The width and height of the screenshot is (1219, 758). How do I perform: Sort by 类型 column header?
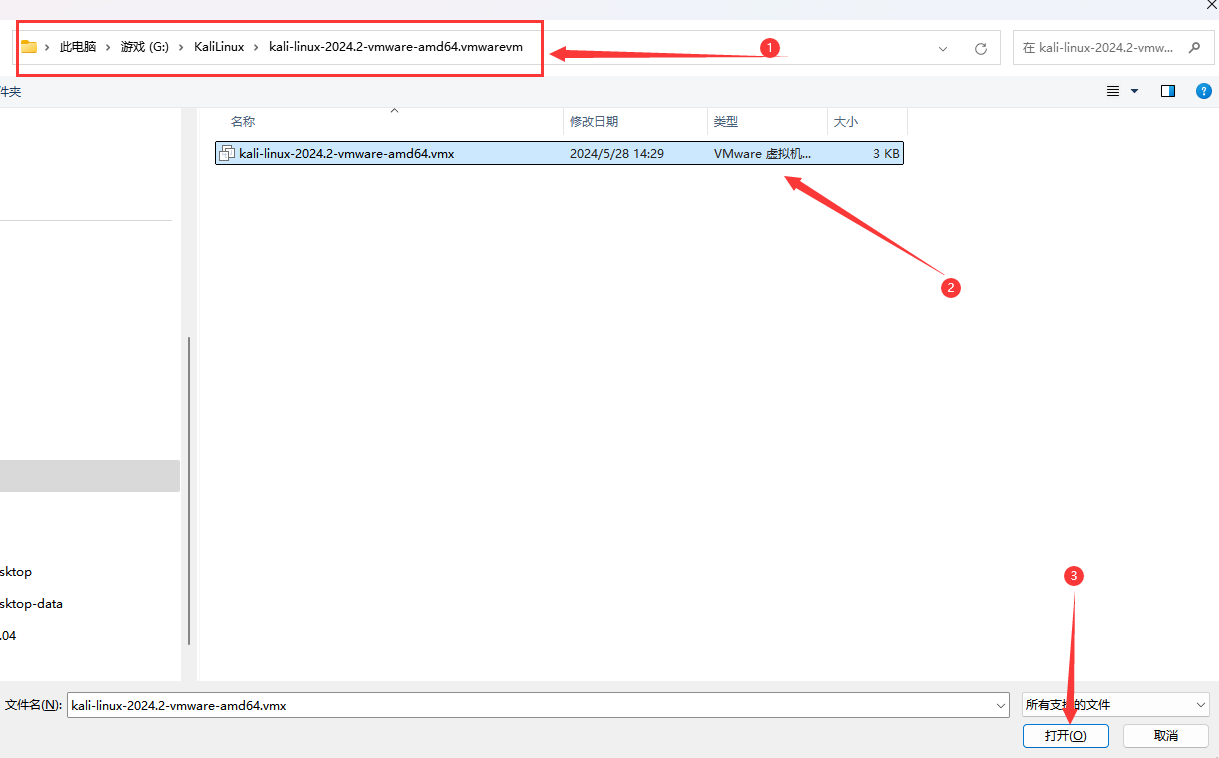coord(767,121)
